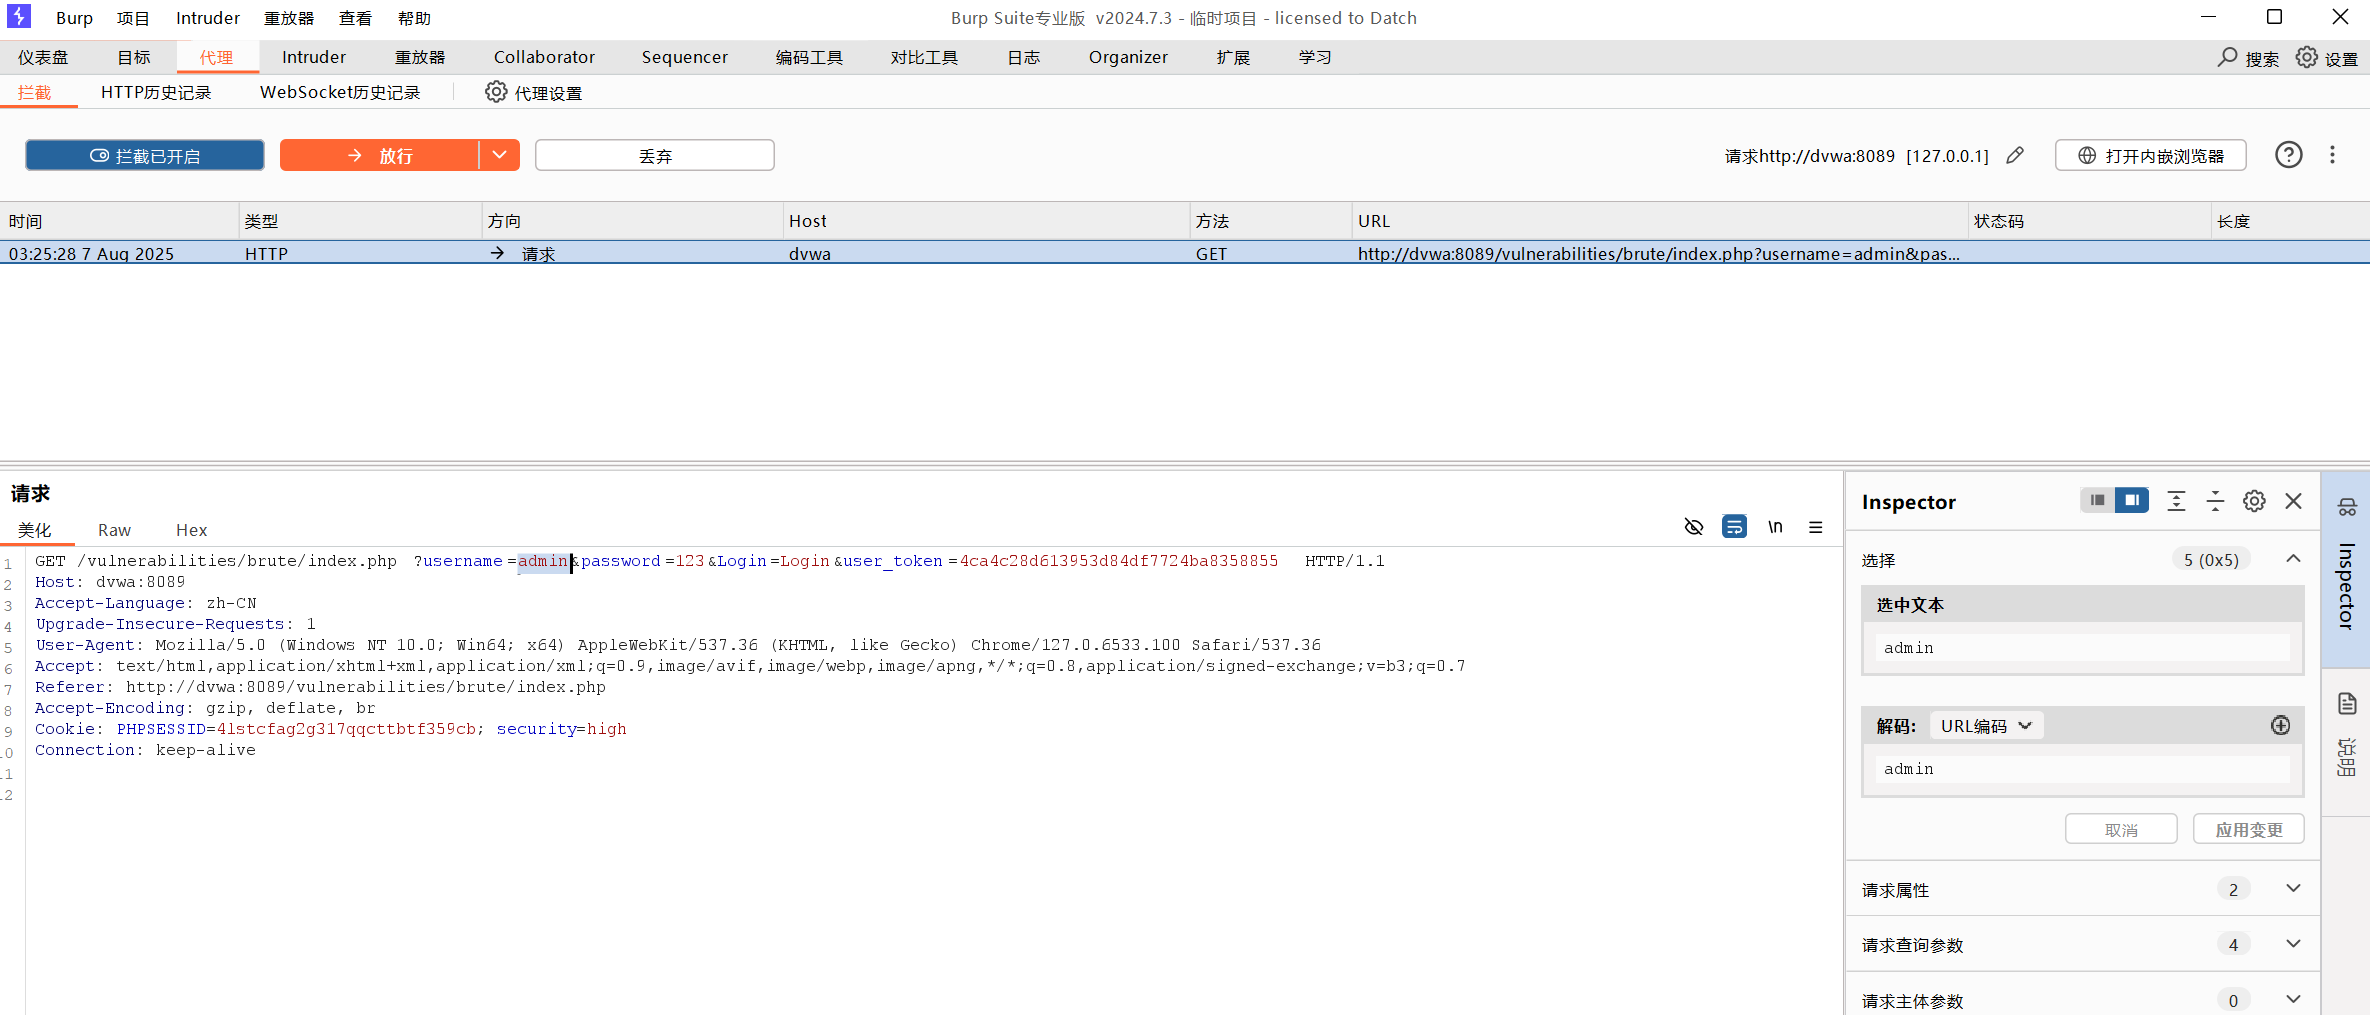Screen dimensions: 2370x1015
Task: Open the three-dot more options menu
Action: point(2332,155)
